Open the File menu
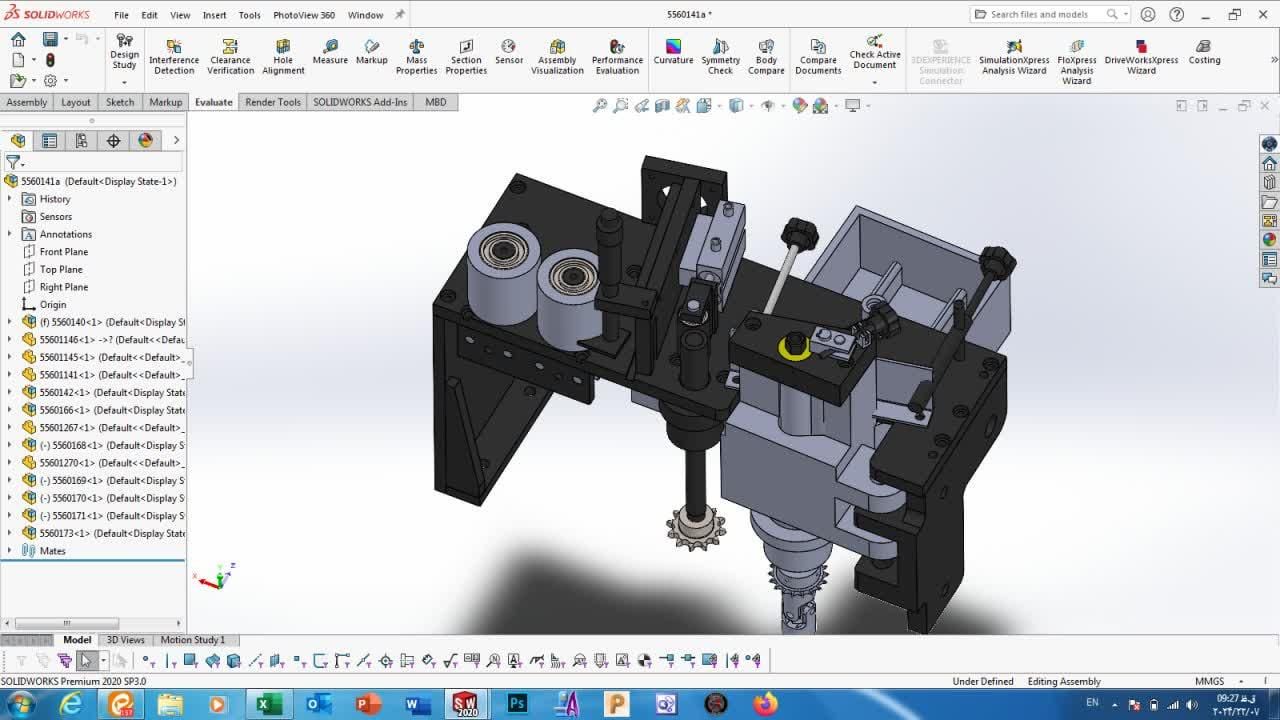The width and height of the screenshot is (1280, 720). (121, 15)
